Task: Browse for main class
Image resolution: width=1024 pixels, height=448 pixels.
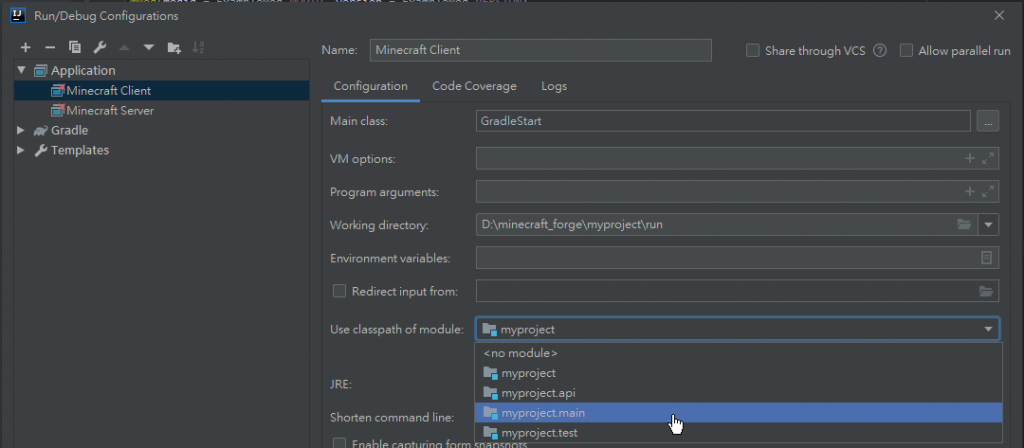Action: (987, 121)
